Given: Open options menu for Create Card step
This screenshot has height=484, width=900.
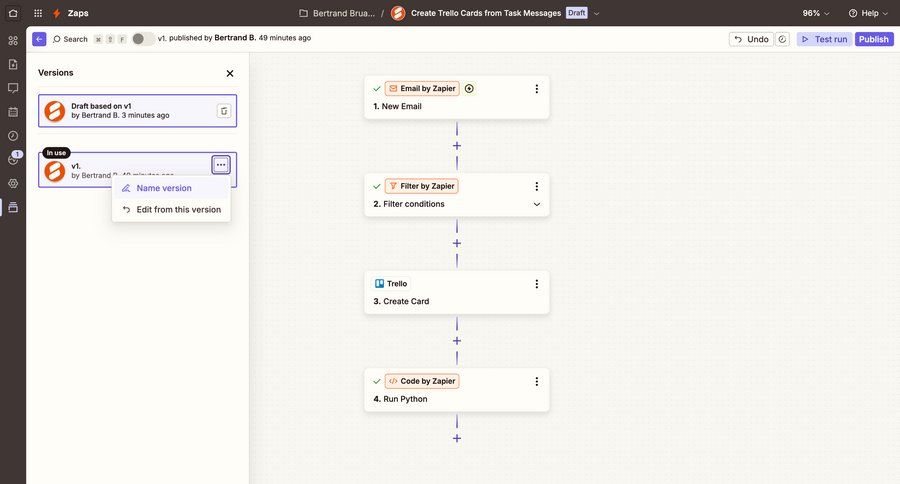Looking at the screenshot, I should pos(537,284).
